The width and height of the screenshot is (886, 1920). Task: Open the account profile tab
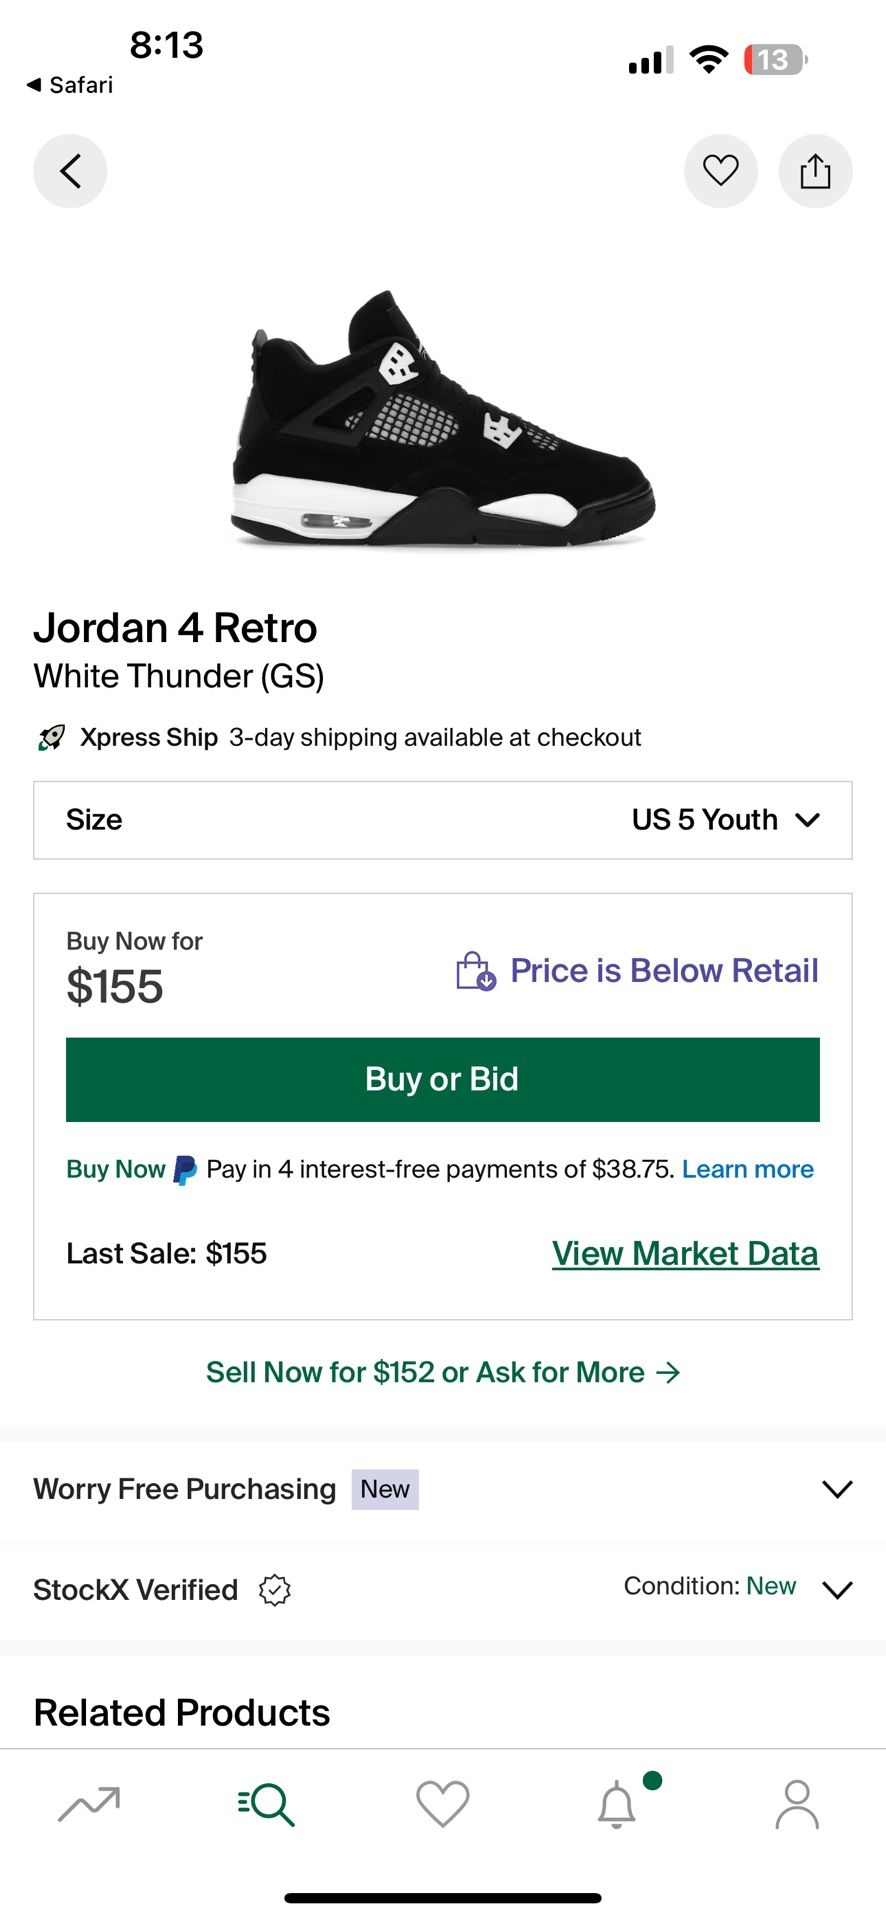pyautogui.click(x=796, y=1803)
